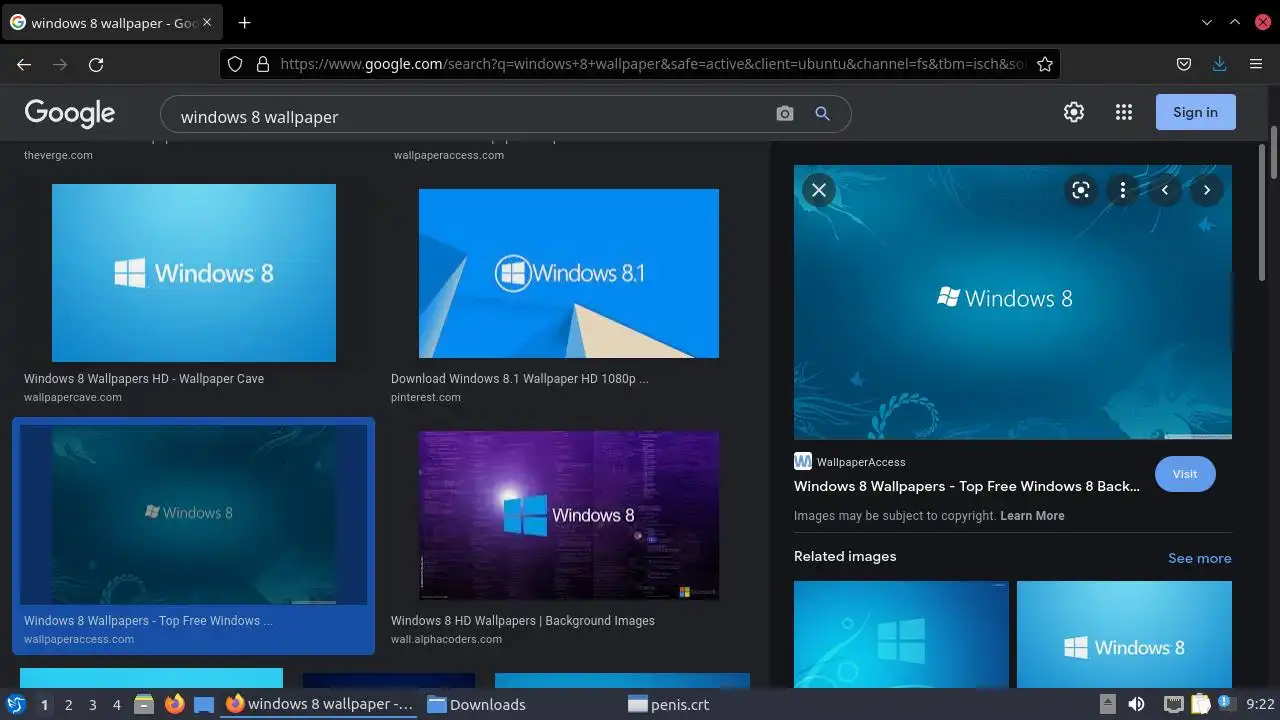Open the taskbar application menu
The height and width of the screenshot is (720, 1280).
(16, 704)
